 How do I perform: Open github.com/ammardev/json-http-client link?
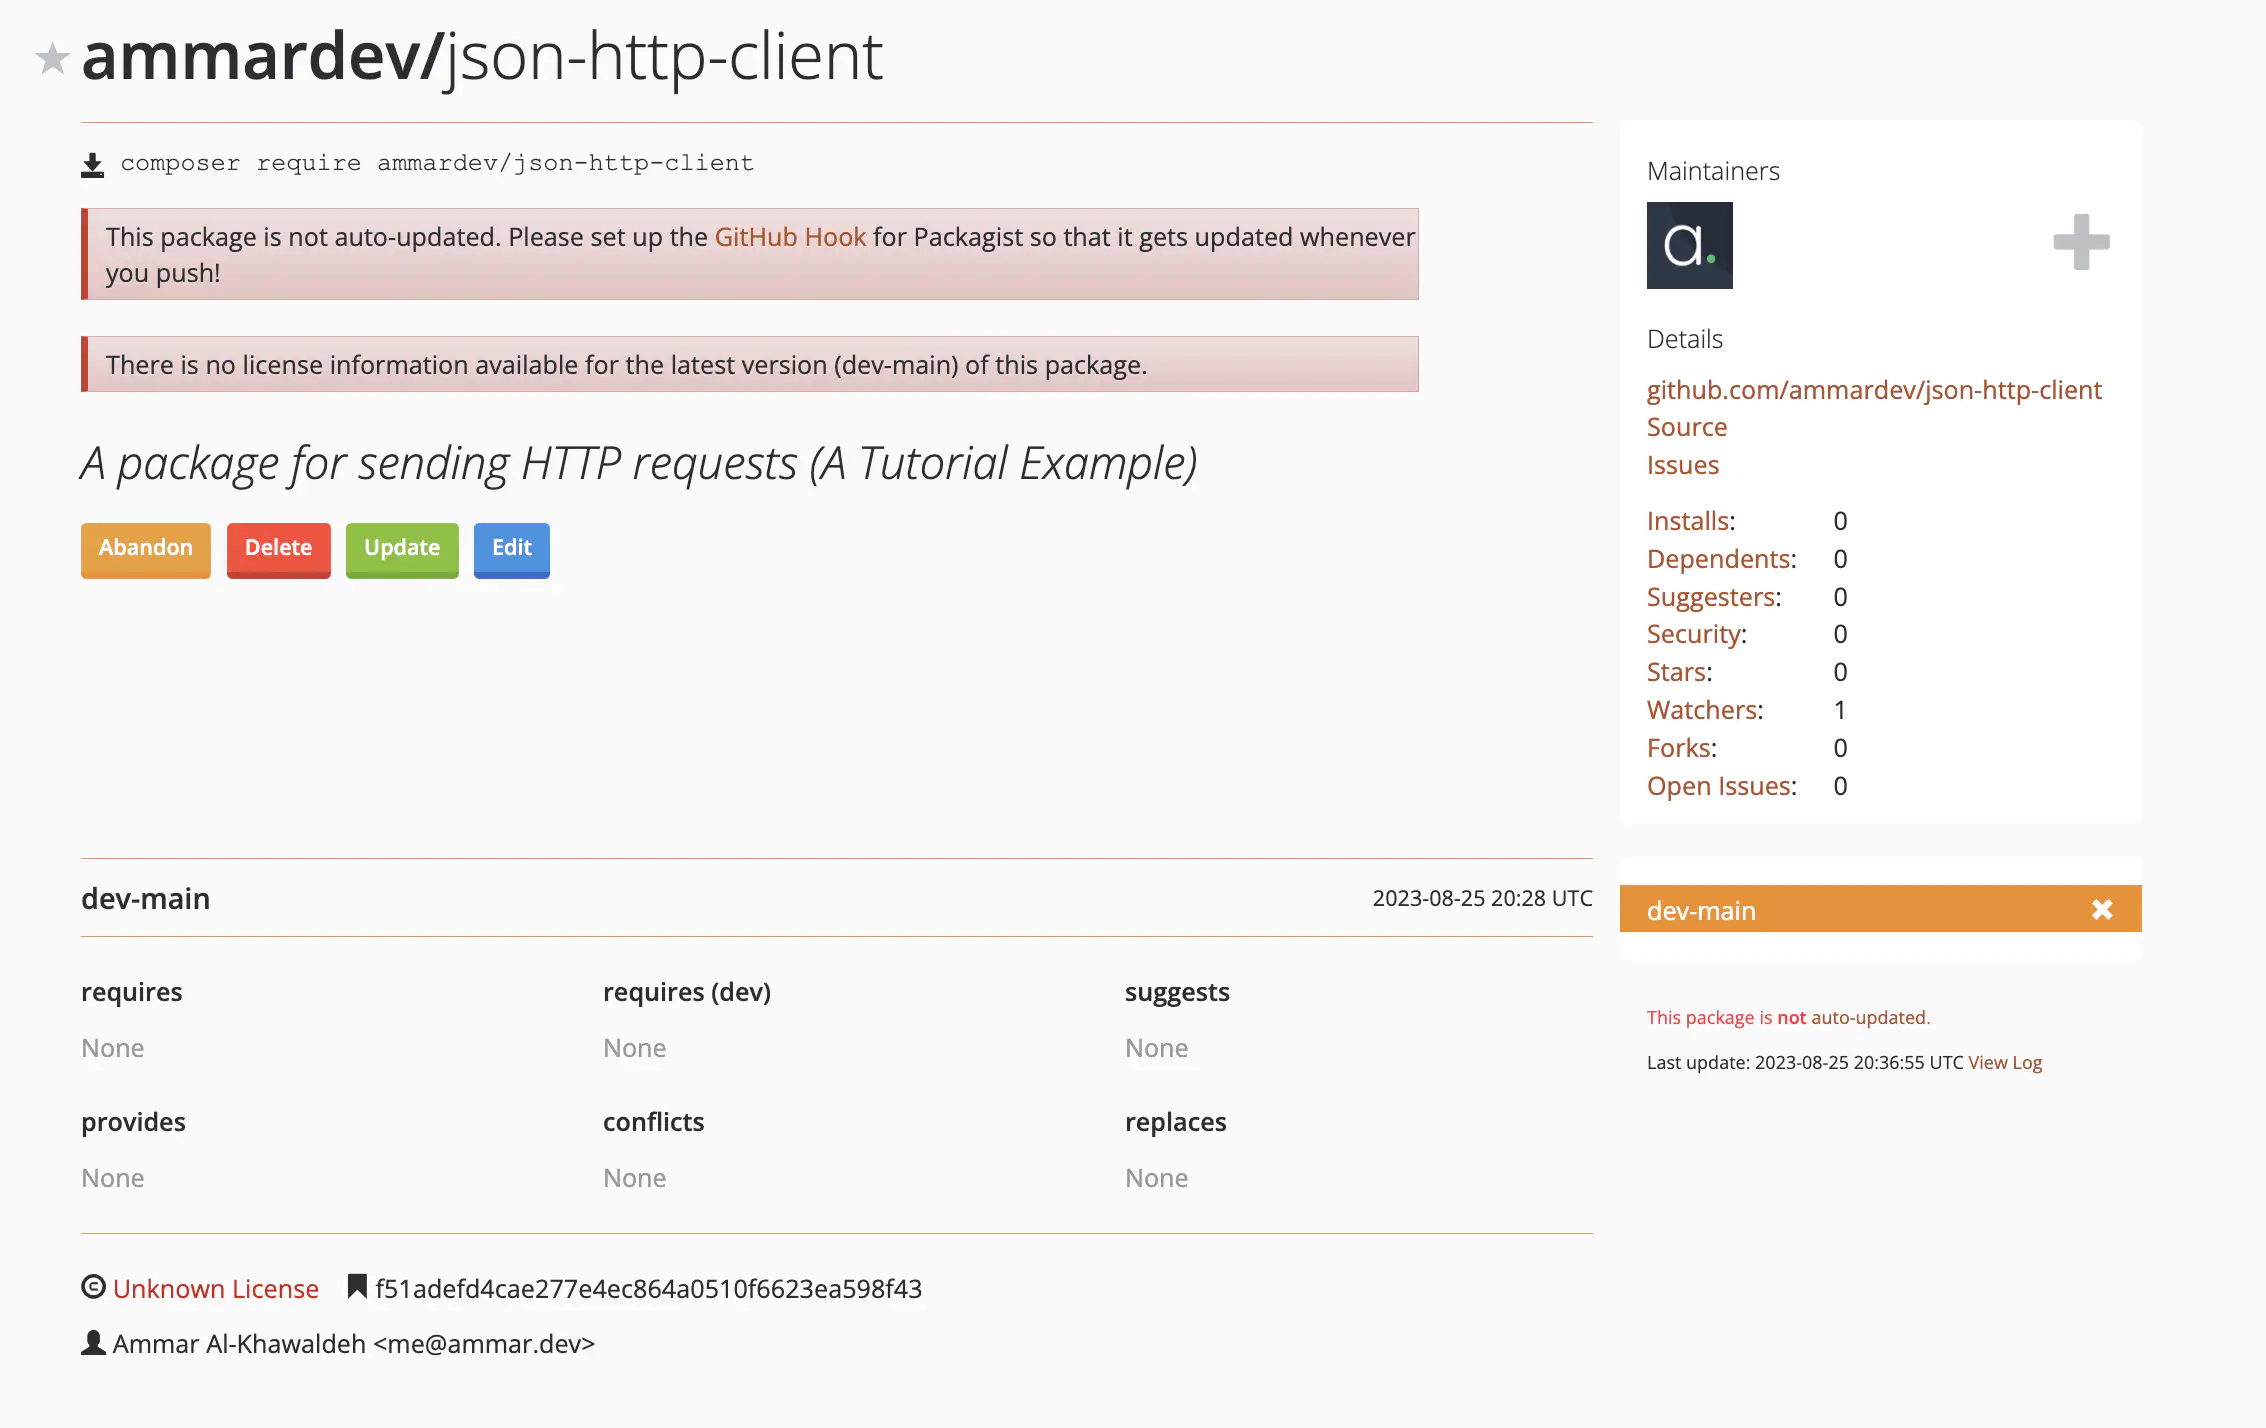(x=1873, y=390)
